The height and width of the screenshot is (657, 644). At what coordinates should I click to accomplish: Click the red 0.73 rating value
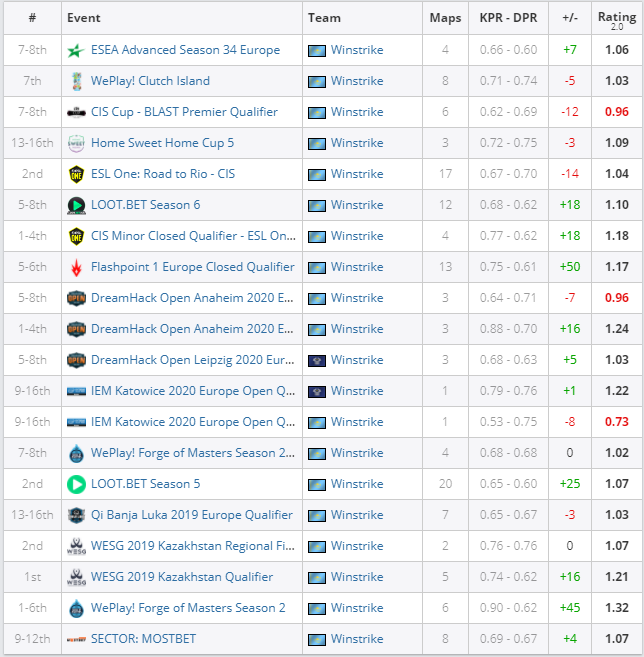(617, 422)
